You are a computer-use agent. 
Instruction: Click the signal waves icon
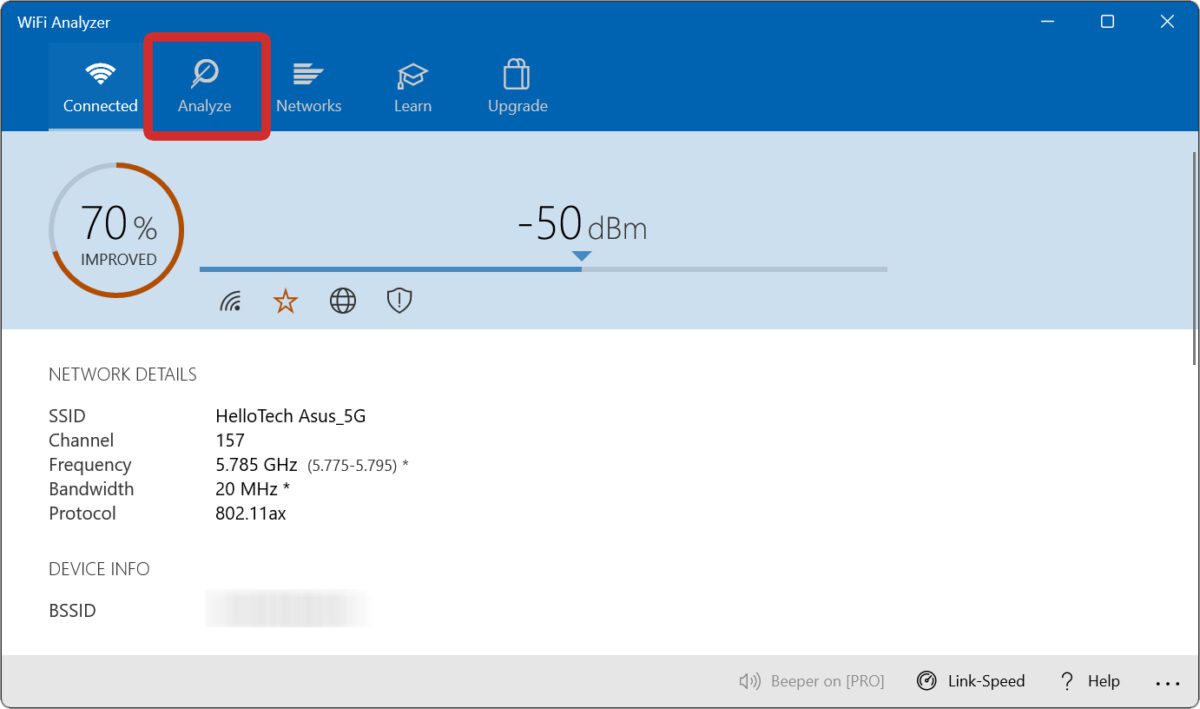click(230, 301)
